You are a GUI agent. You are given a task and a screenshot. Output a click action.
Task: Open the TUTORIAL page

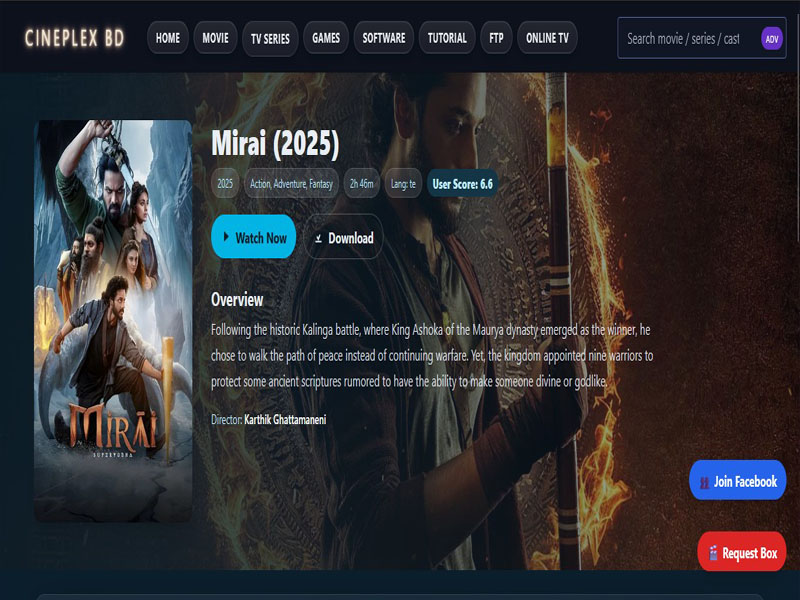(x=447, y=38)
